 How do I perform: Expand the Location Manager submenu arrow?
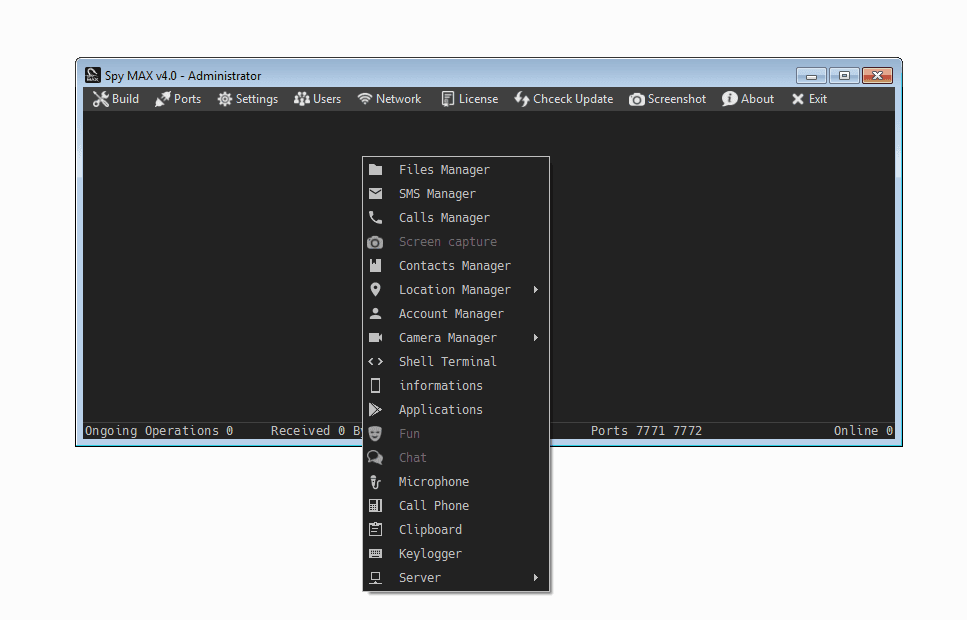[x=536, y=290]
